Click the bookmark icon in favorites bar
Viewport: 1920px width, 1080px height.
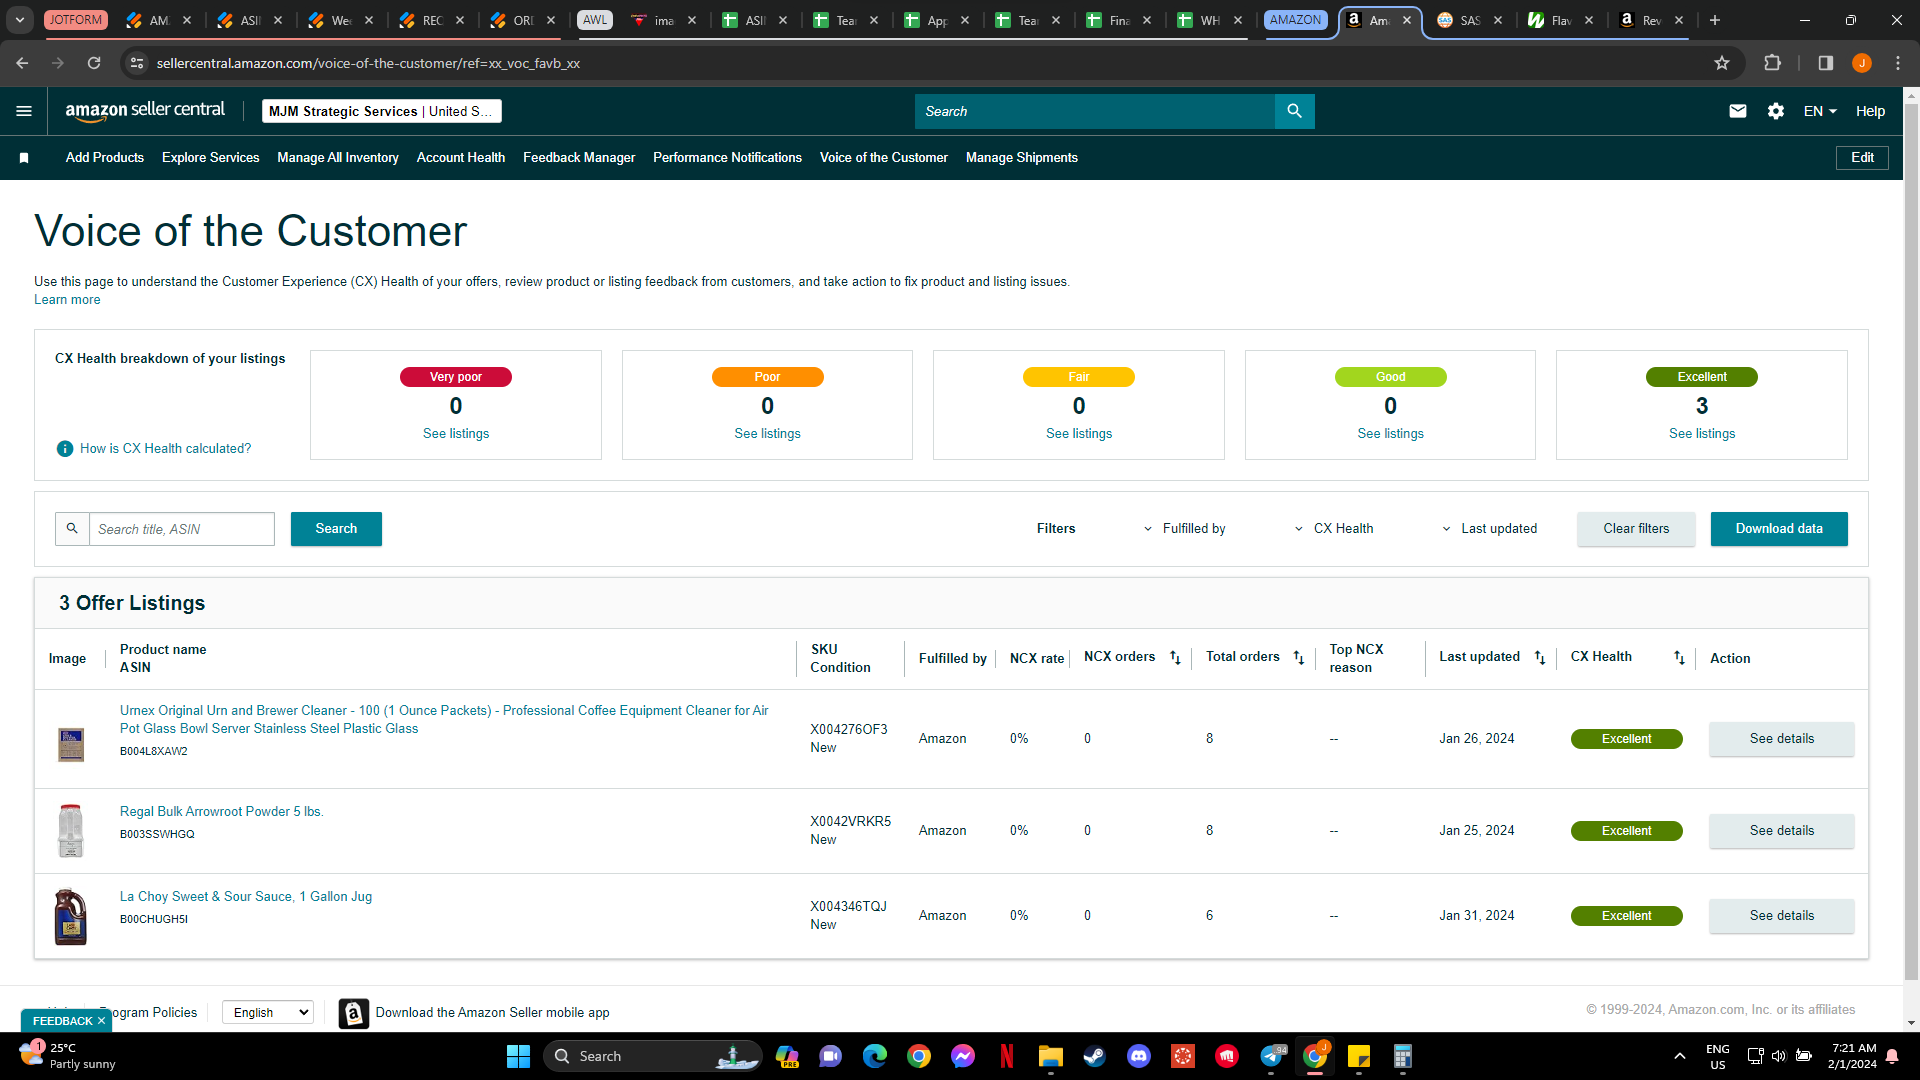pyautogui.click(x=24, y=158)
